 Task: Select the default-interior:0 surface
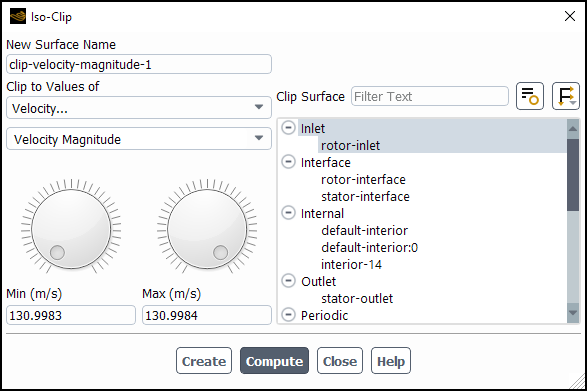coord(369,247)
